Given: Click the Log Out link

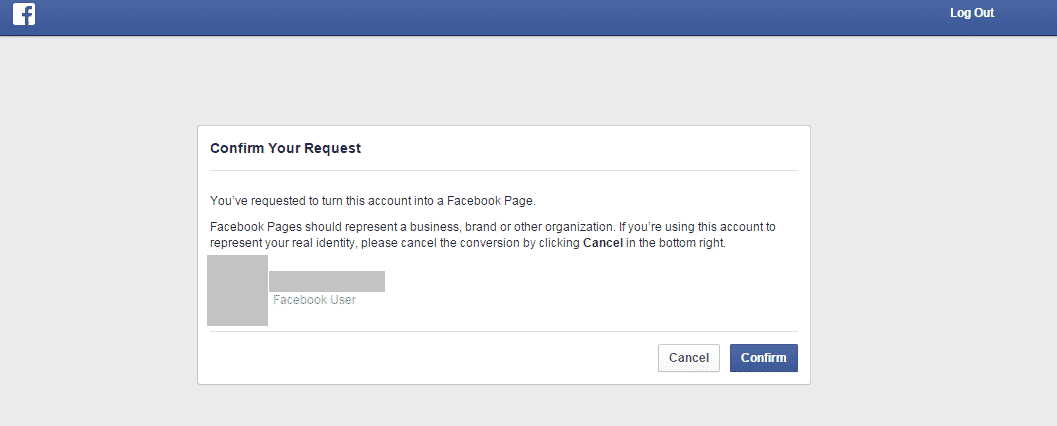Looking at the screenshot, I should tap(971, 13).
